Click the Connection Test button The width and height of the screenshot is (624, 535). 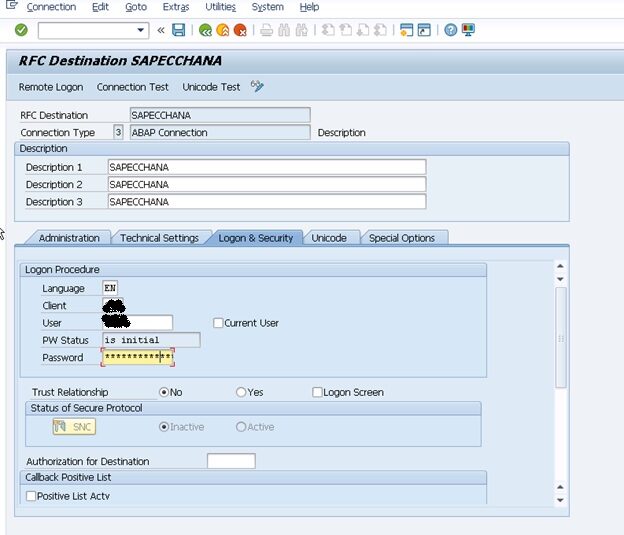point(133,87)
